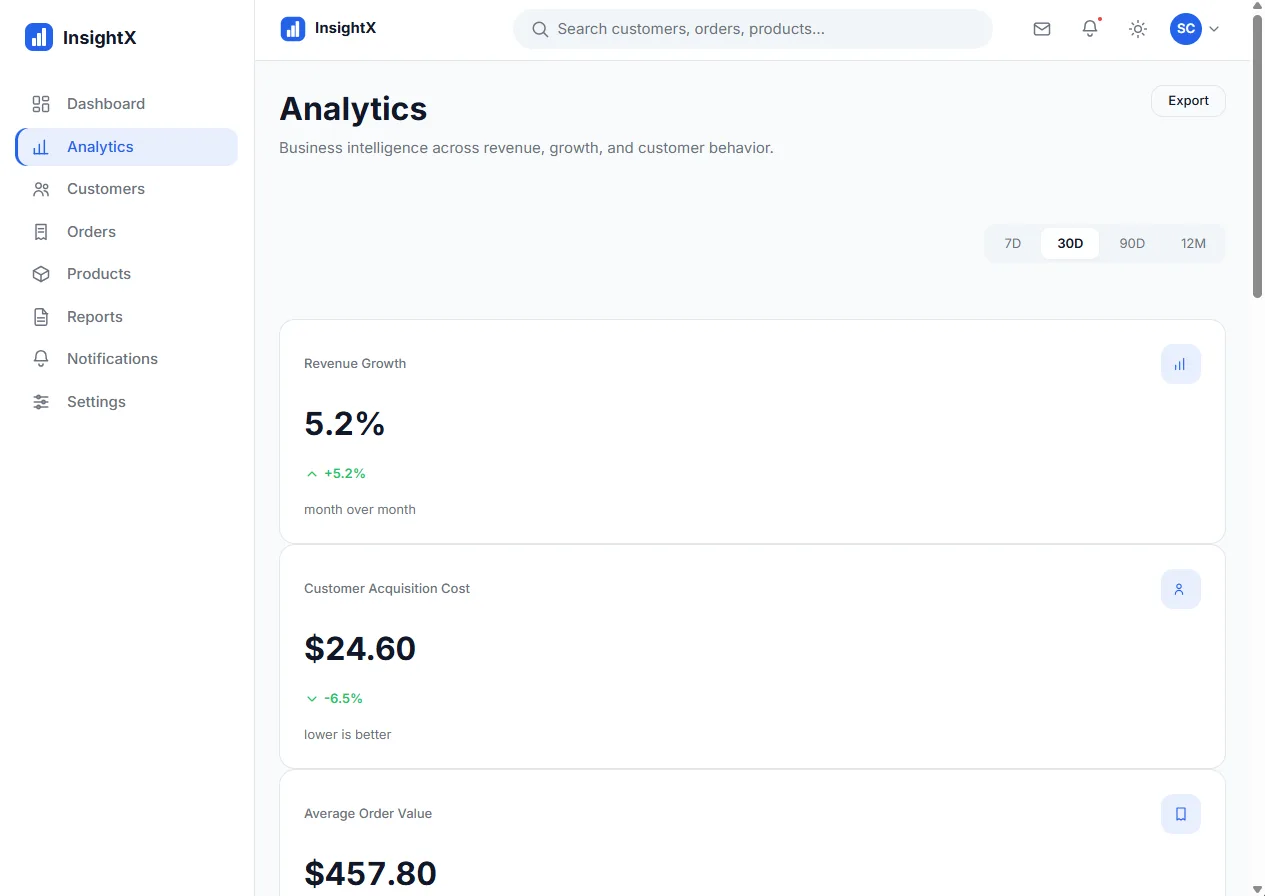
Task: Click the $24.60 value
Action: 360,649
